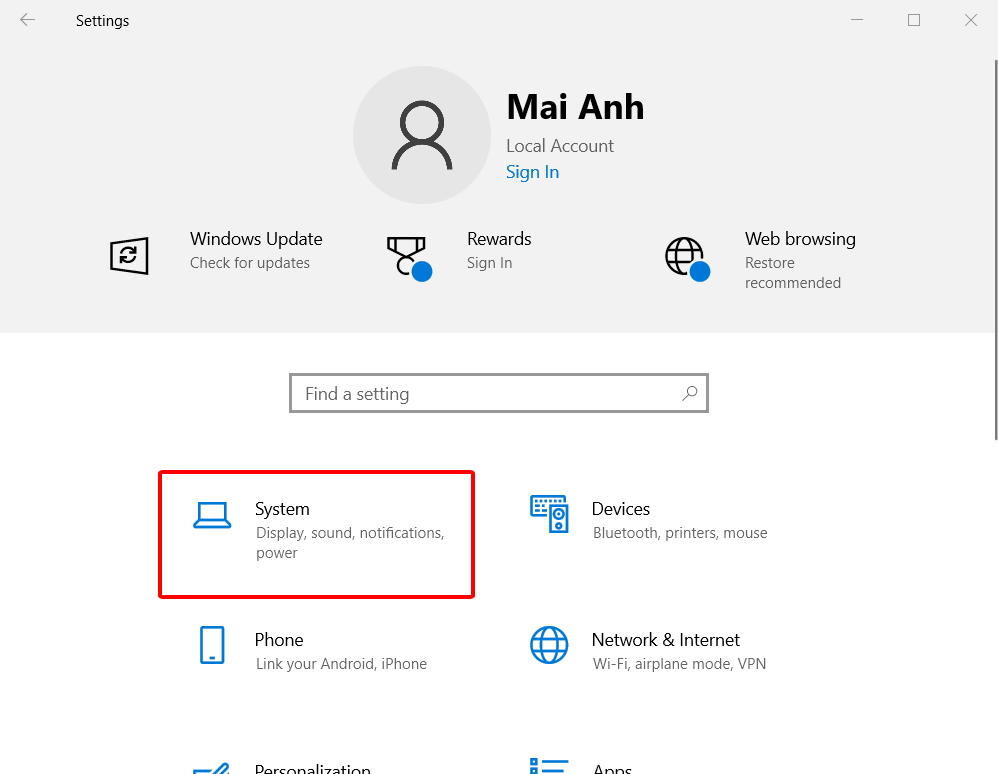Click Check for updates text
The width and height of the screenshot is (998, 774).
tap(250, 263)
